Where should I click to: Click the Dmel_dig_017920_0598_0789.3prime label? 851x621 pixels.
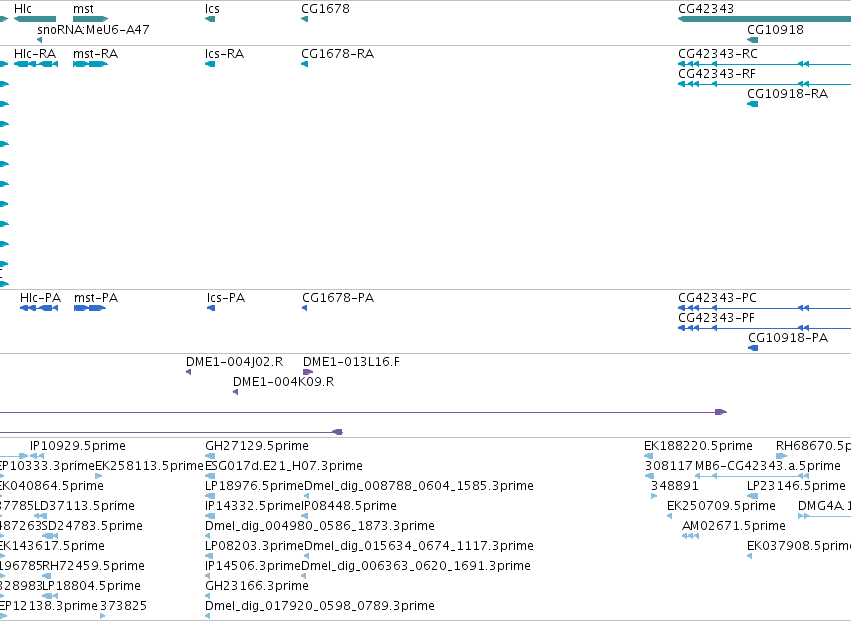tap(320, 606)
